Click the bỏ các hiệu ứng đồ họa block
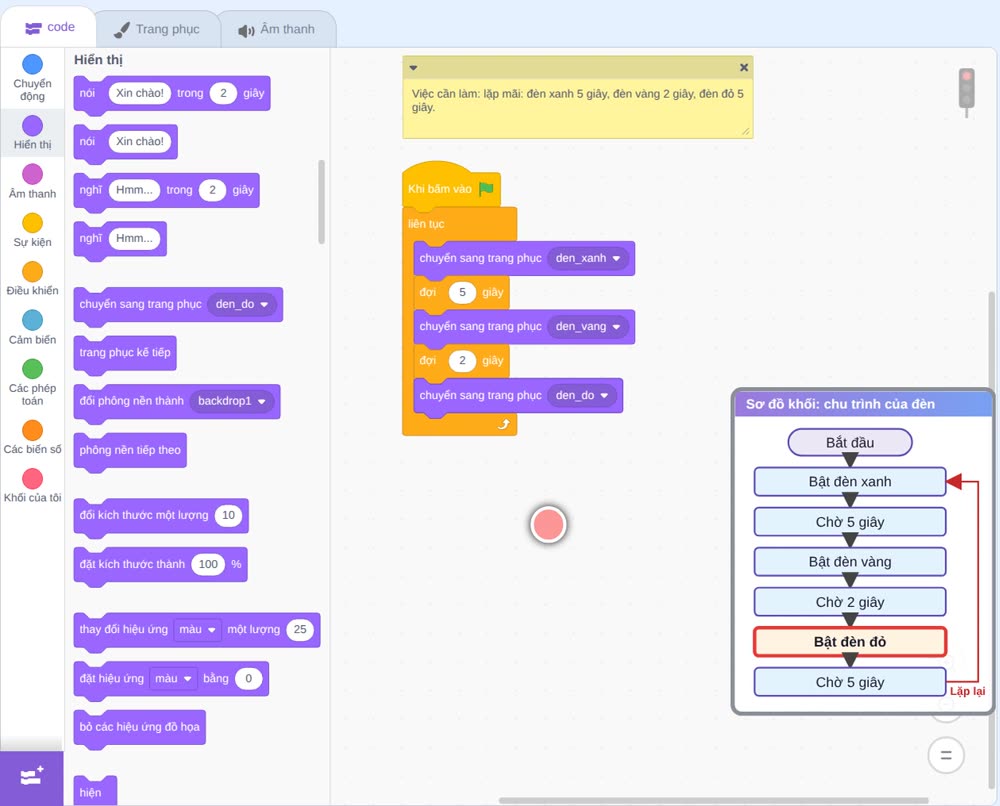This screenshot has width=1000, height=806. 140,728
